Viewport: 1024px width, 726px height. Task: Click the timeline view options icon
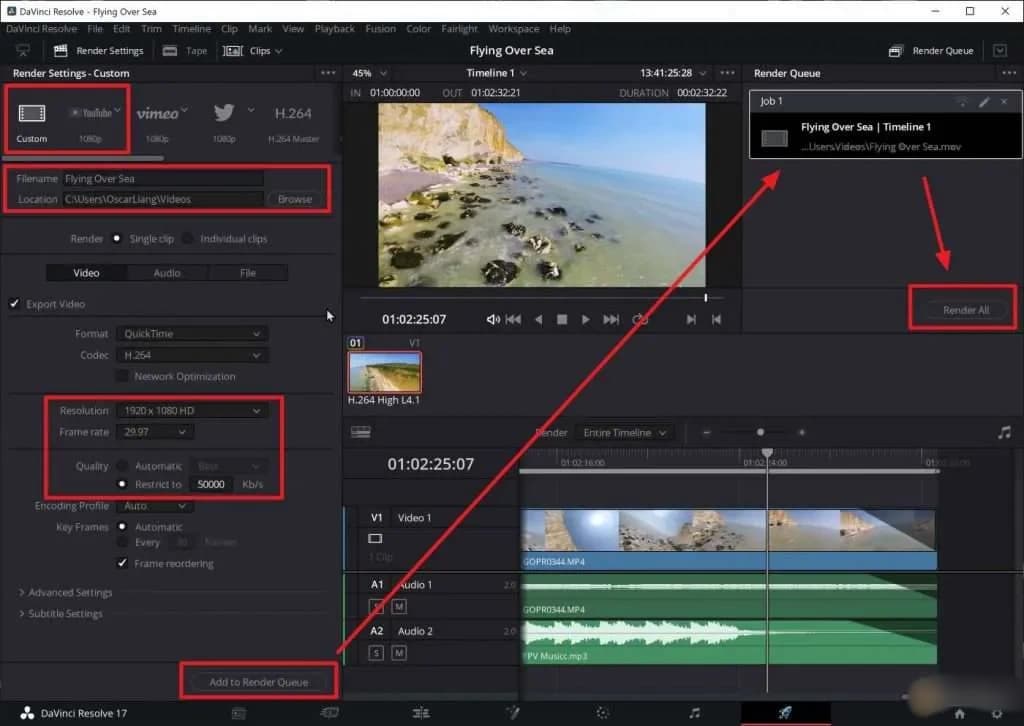pyautogui.click(x=360, y=432)
